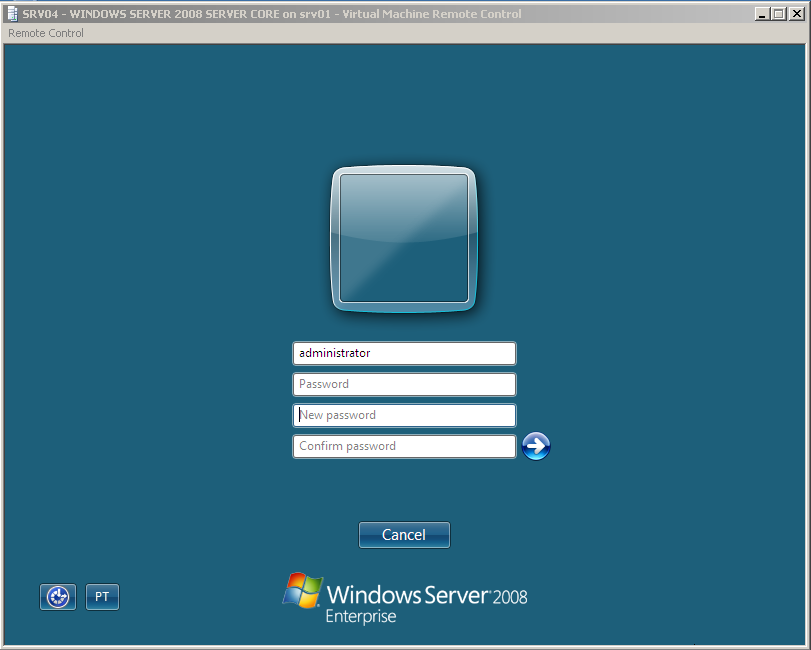Open the Ease of Access button
The height and width of the screenshot is (650, 811).
(x=58, y=597)
